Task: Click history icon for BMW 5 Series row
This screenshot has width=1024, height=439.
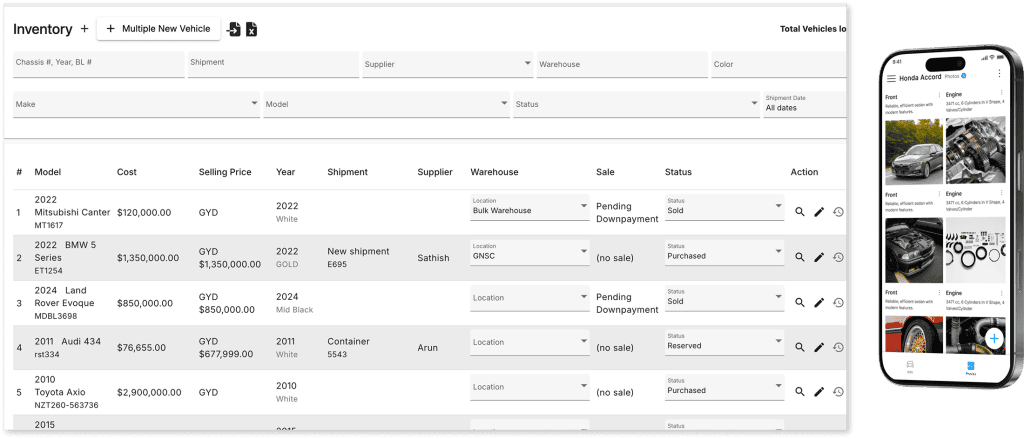Action: coord(839,257)
